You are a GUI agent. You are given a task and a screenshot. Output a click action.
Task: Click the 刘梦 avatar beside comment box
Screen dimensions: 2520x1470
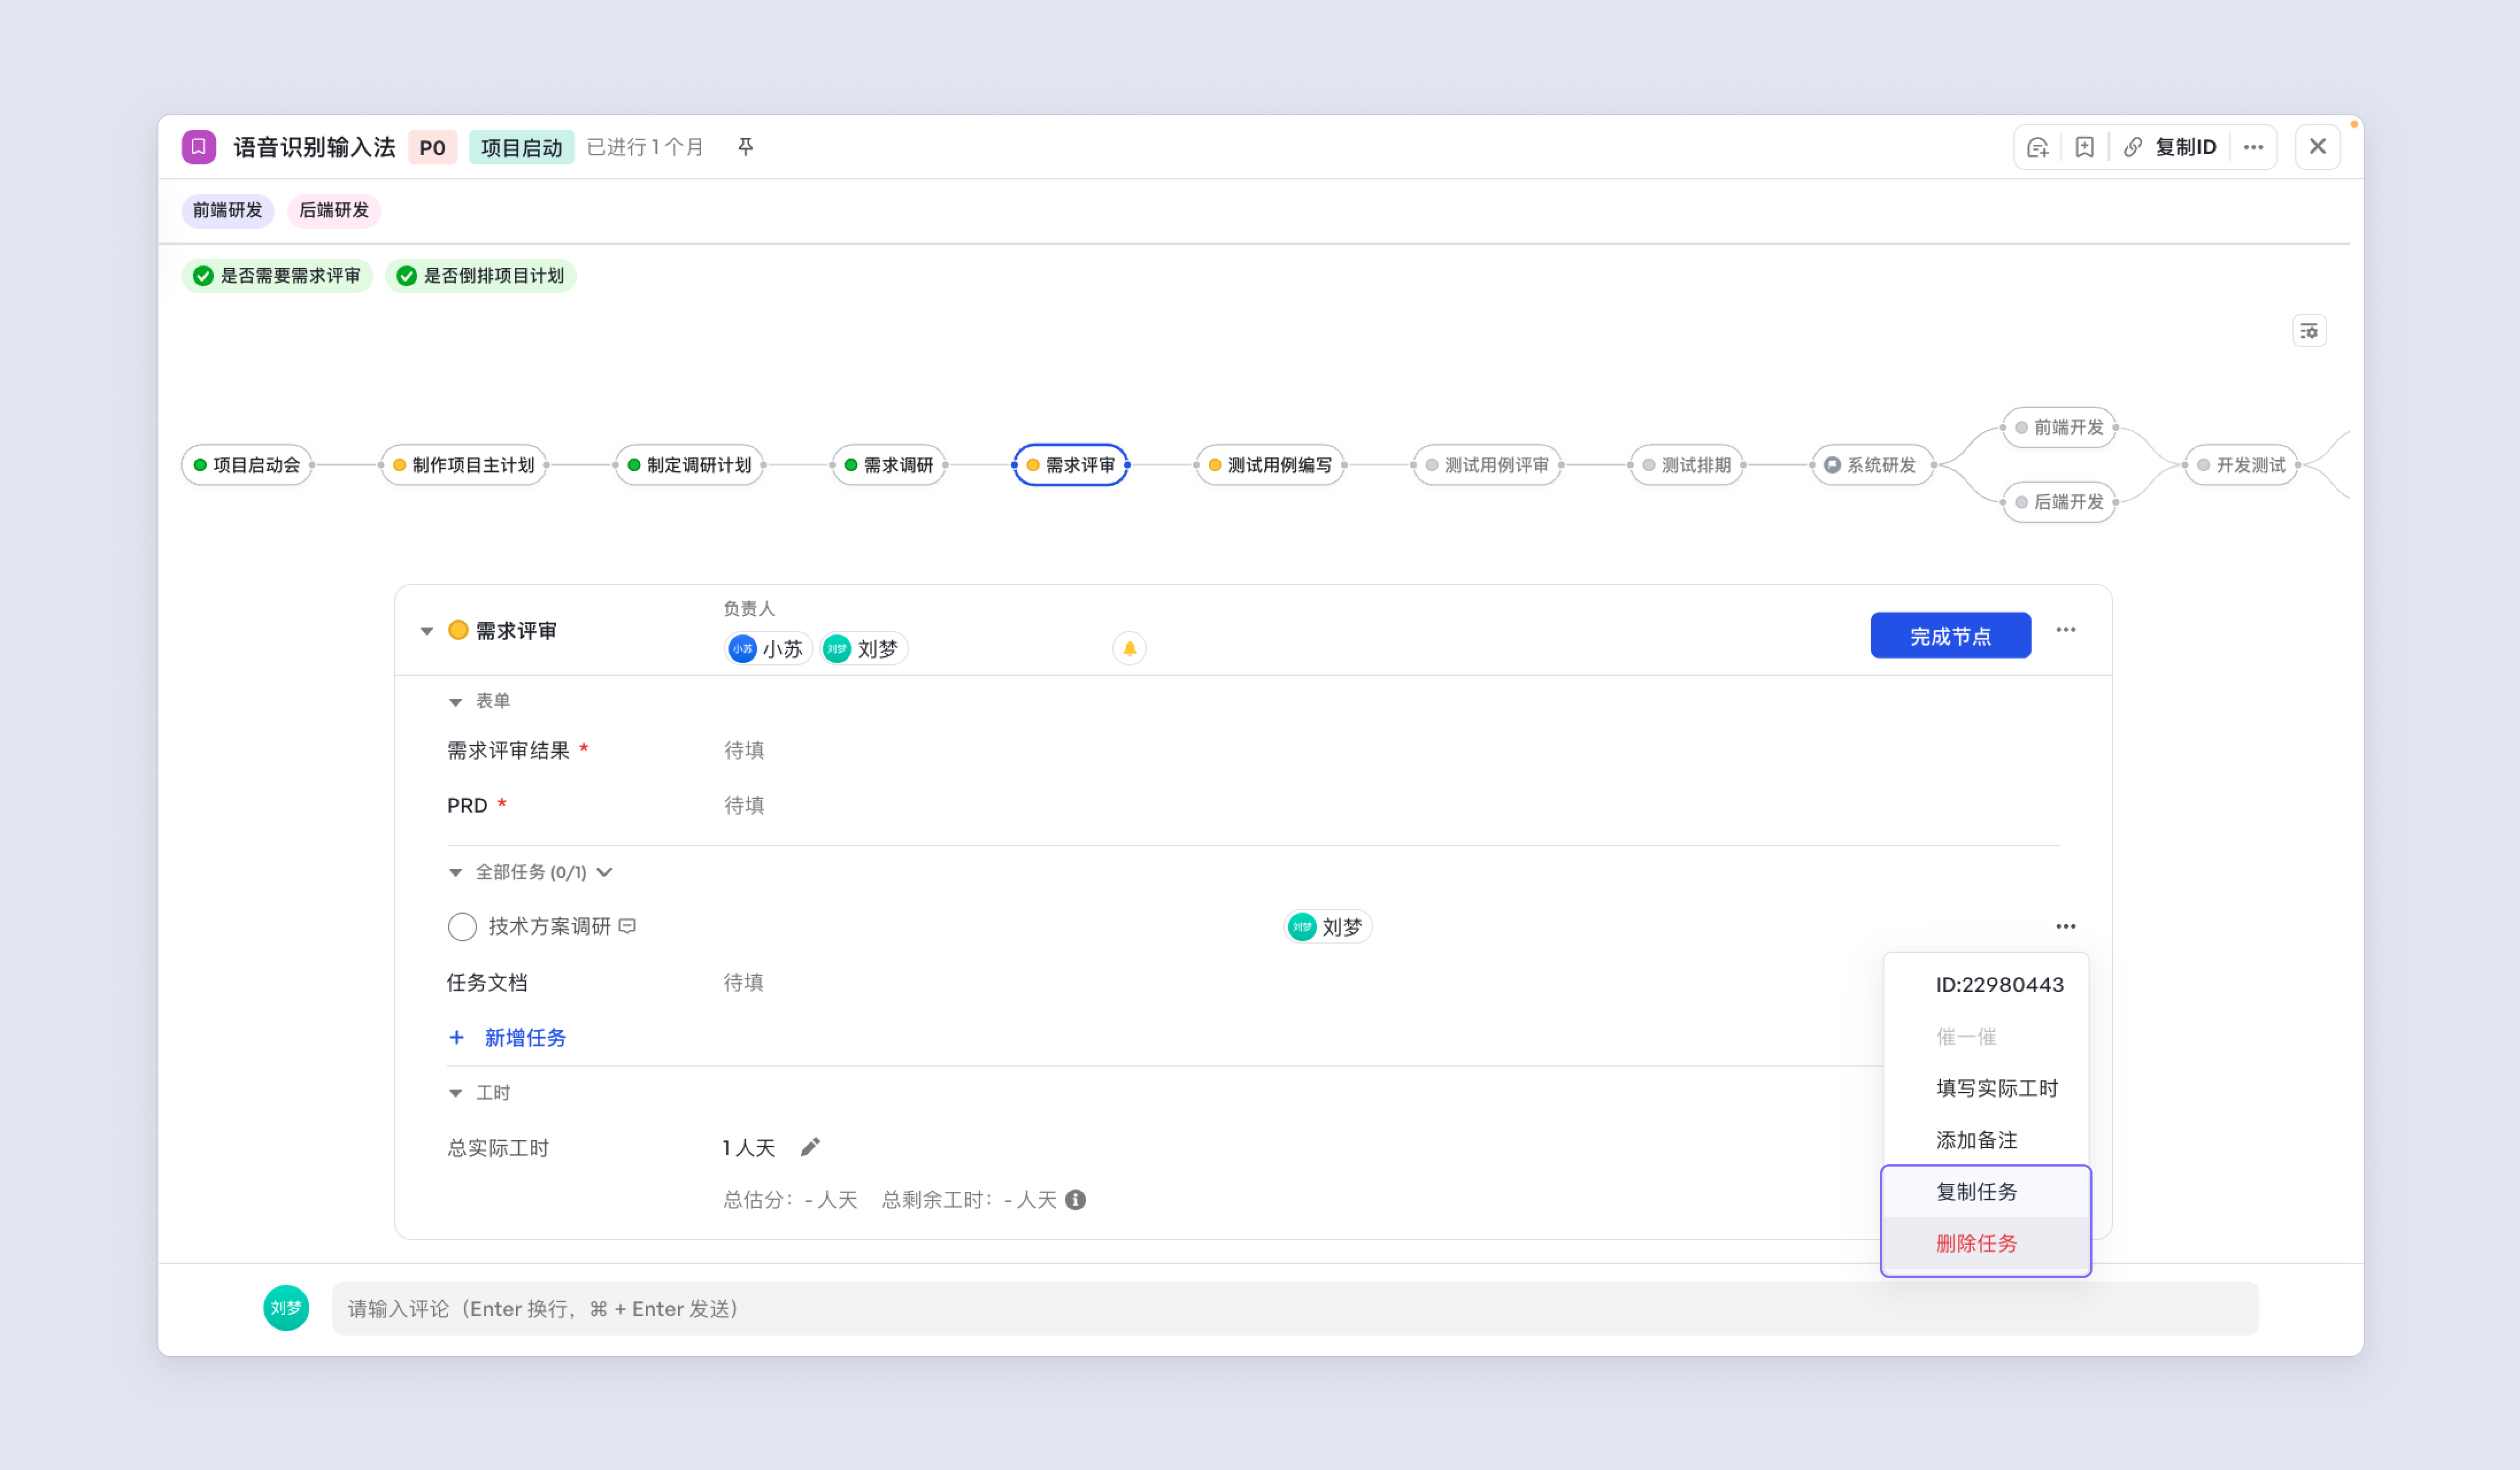coord(286,1308)
